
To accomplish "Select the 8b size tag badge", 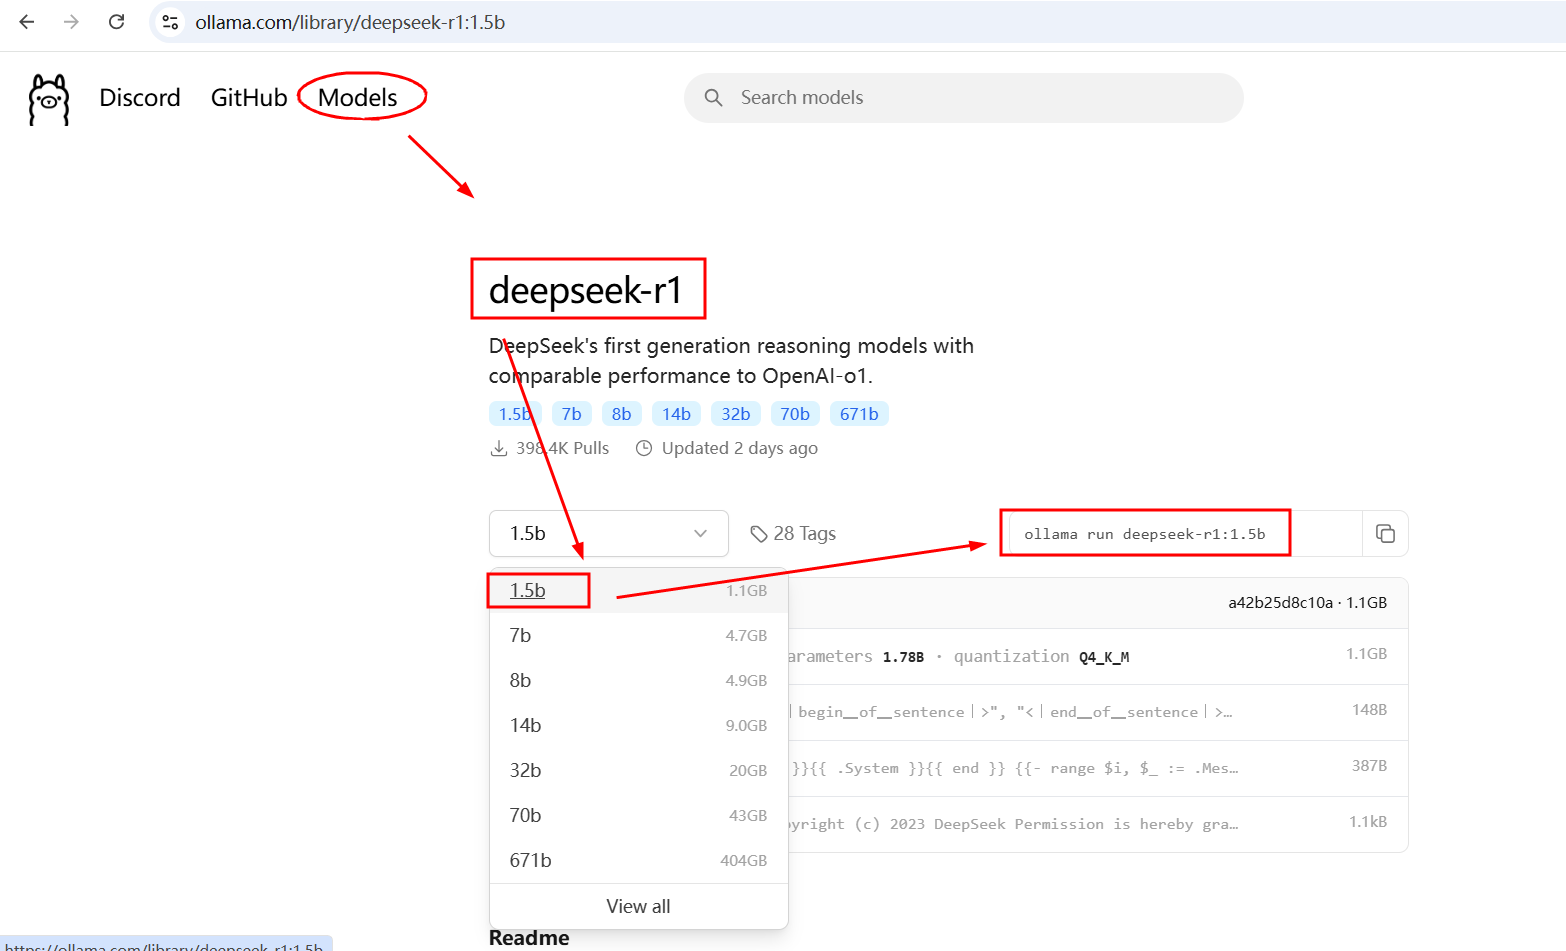I will pyautogui.click(x=621, y=414).
